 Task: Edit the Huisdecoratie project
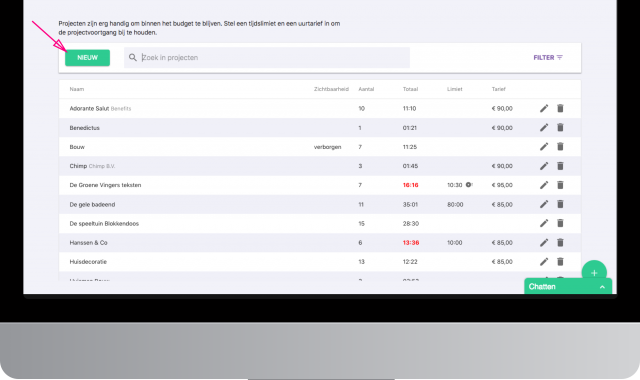point(544,262)
